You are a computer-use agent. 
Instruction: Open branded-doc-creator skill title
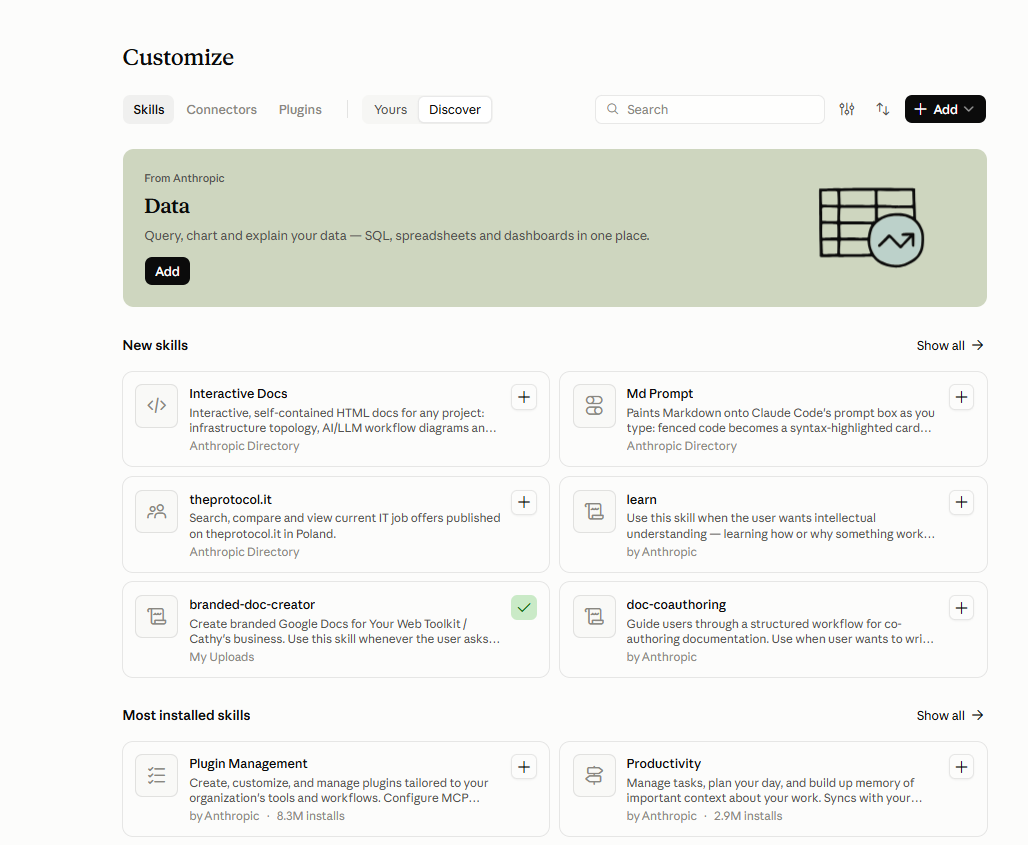(x=252, y=604)
